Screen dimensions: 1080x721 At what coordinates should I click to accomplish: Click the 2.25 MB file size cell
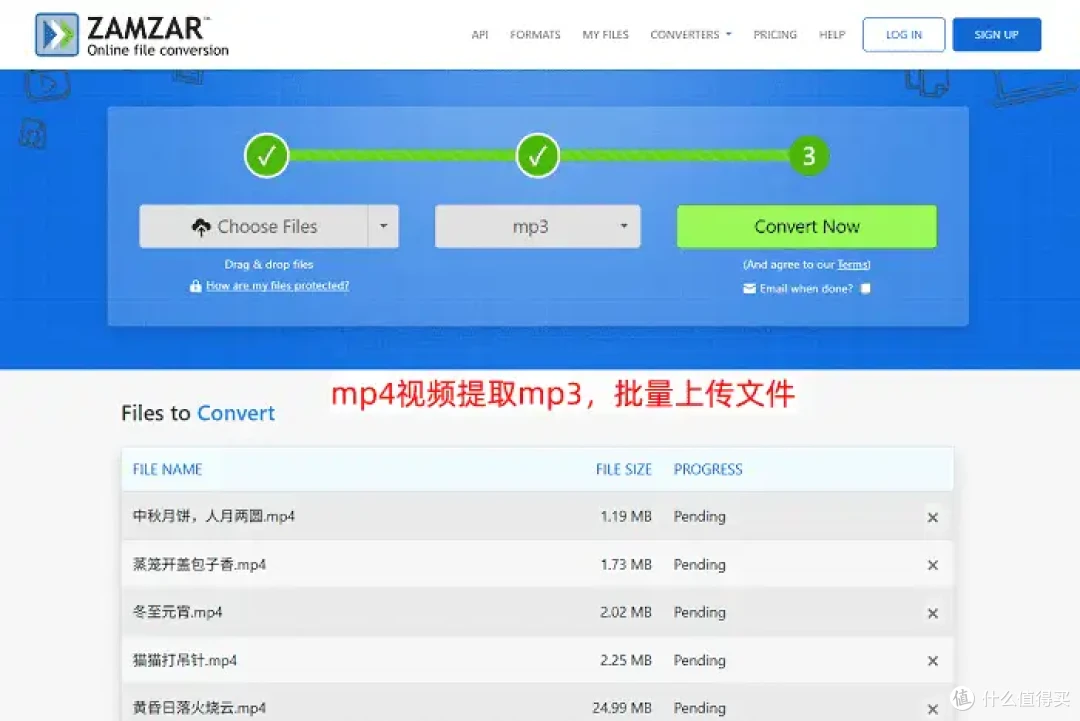point(625,660)
